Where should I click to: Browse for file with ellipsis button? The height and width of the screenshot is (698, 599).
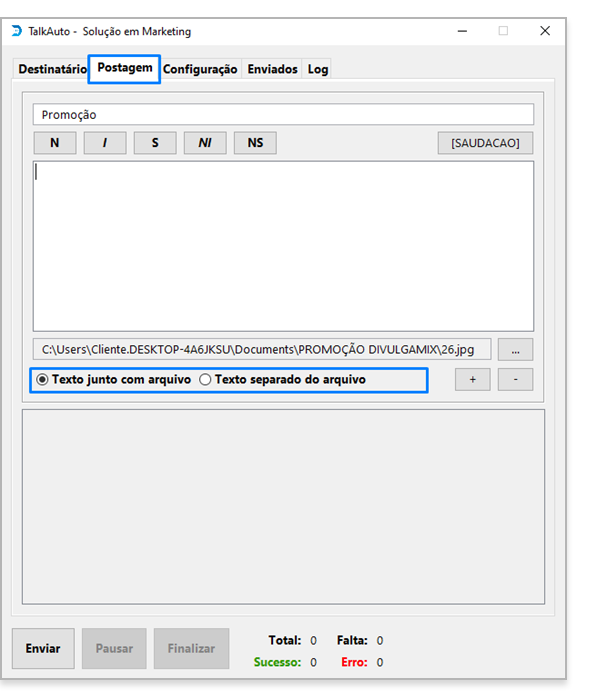pos(515,349)
